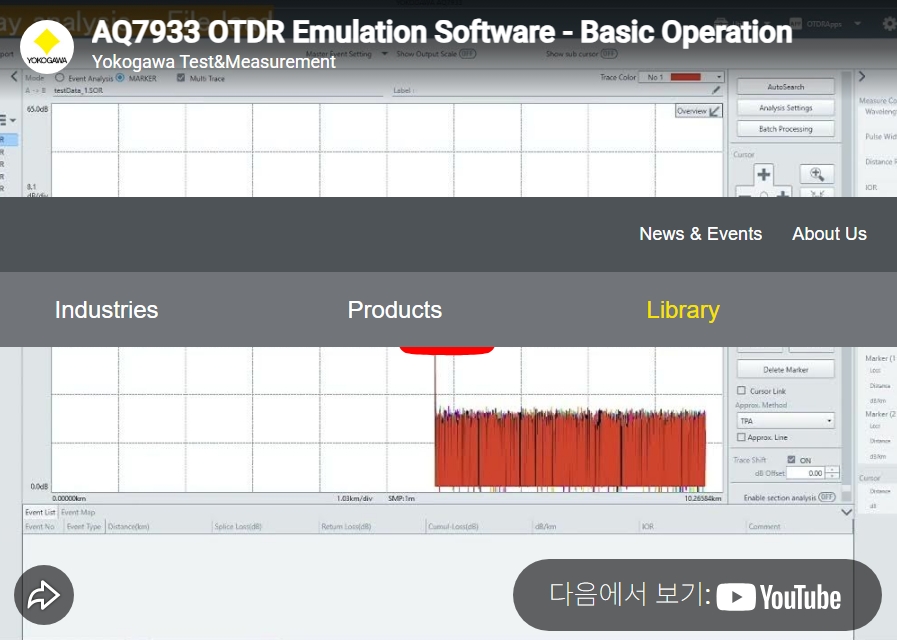Viewport: 897px width, 640px height.
Task: Open the Products menu
Action: coord(395,310)
